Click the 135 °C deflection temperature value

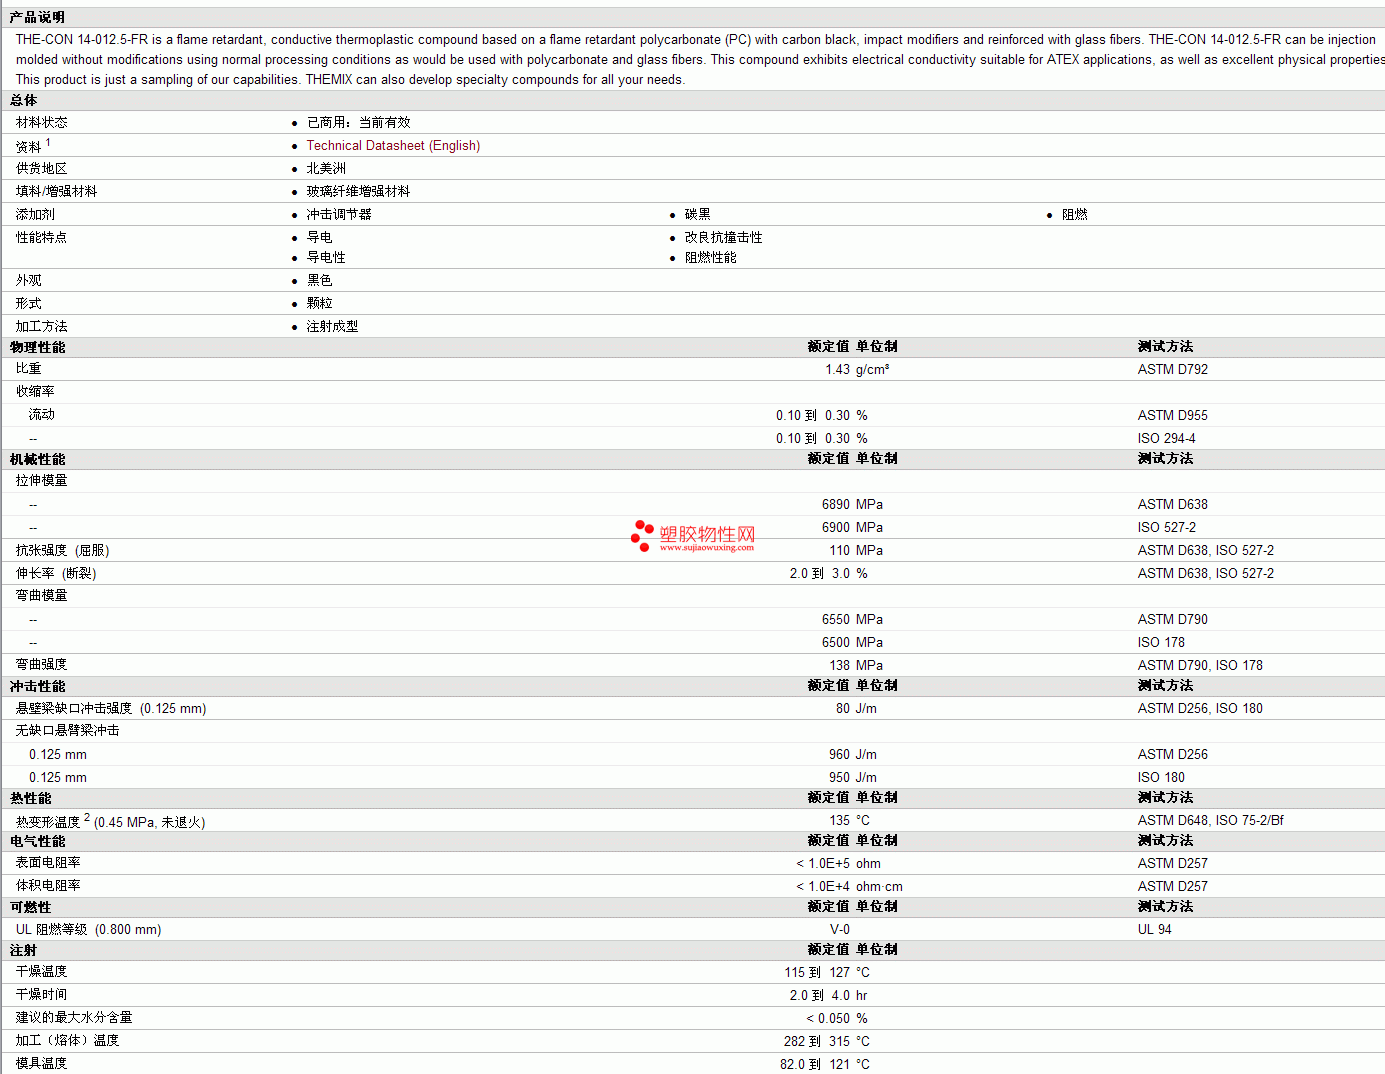click(x=850, y=821)
